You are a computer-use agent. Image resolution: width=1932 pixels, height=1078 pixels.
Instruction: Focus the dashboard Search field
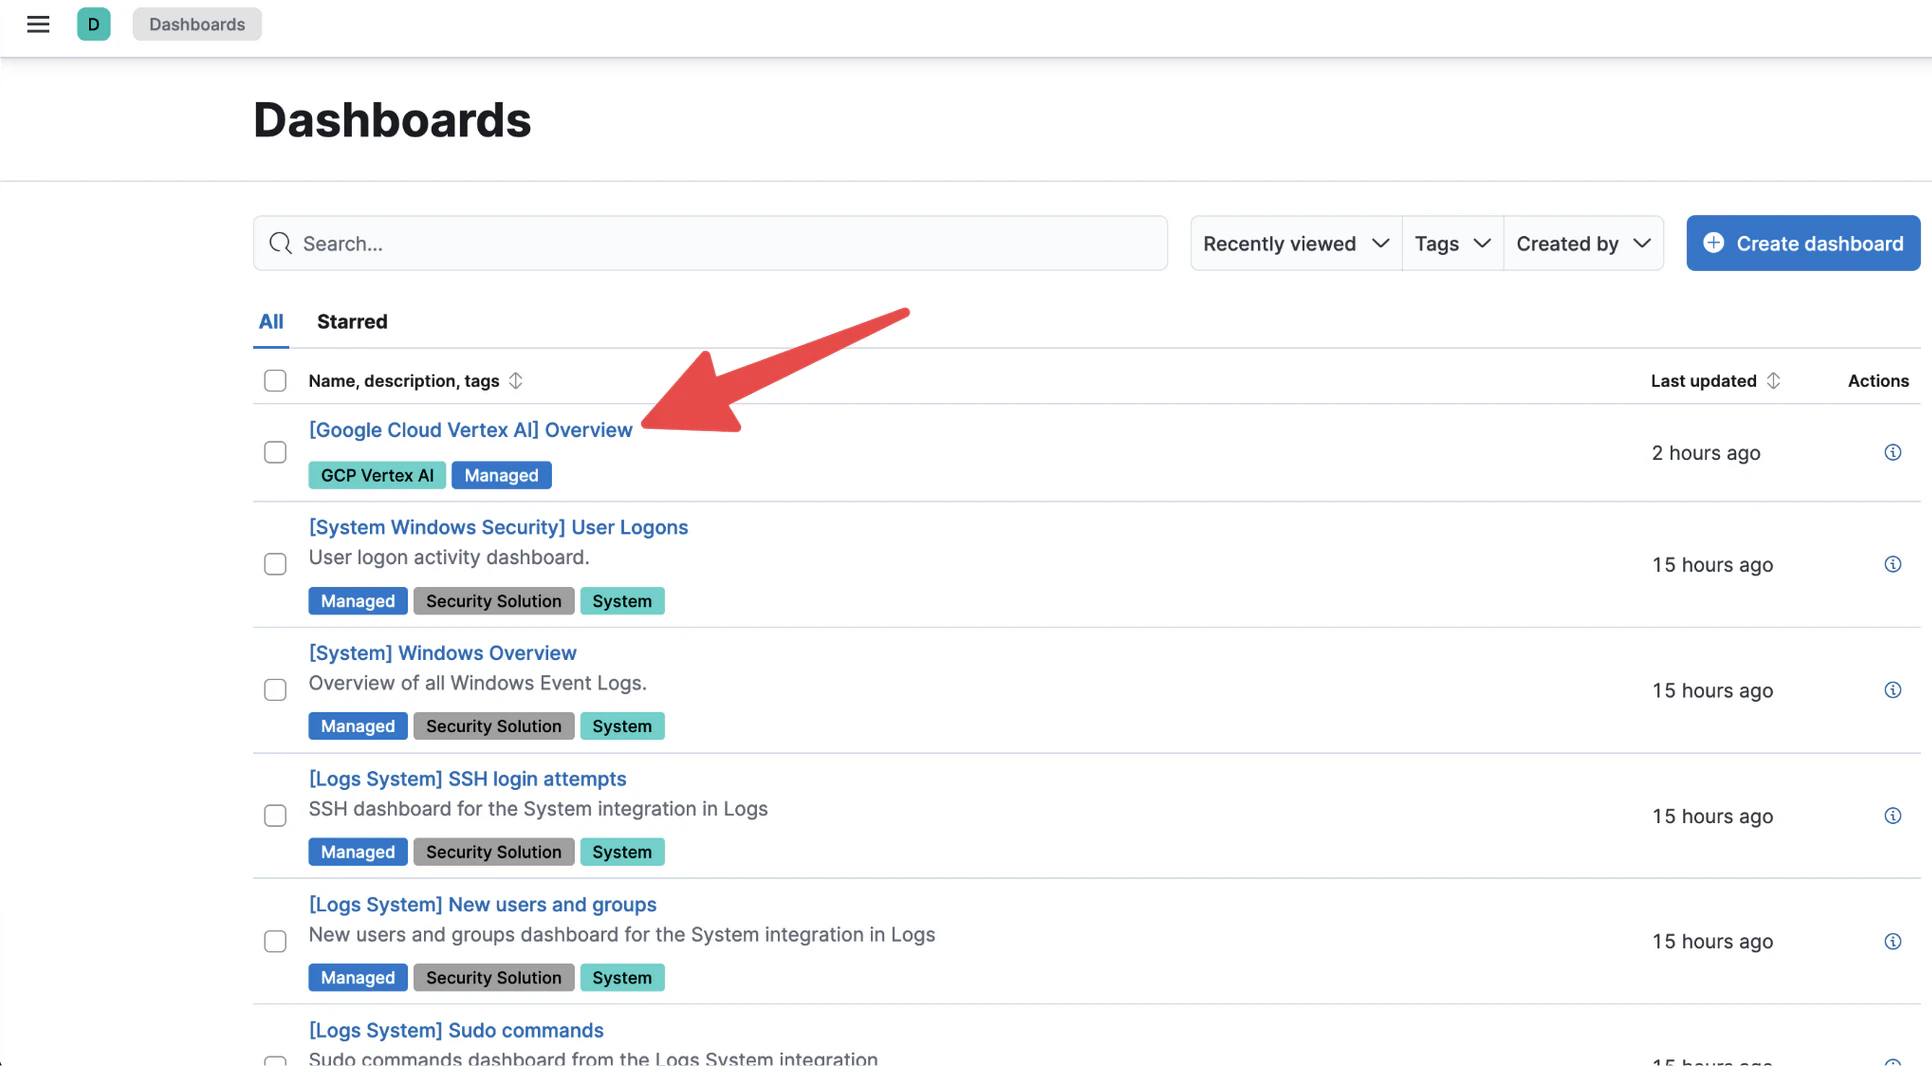click(710, 243)
